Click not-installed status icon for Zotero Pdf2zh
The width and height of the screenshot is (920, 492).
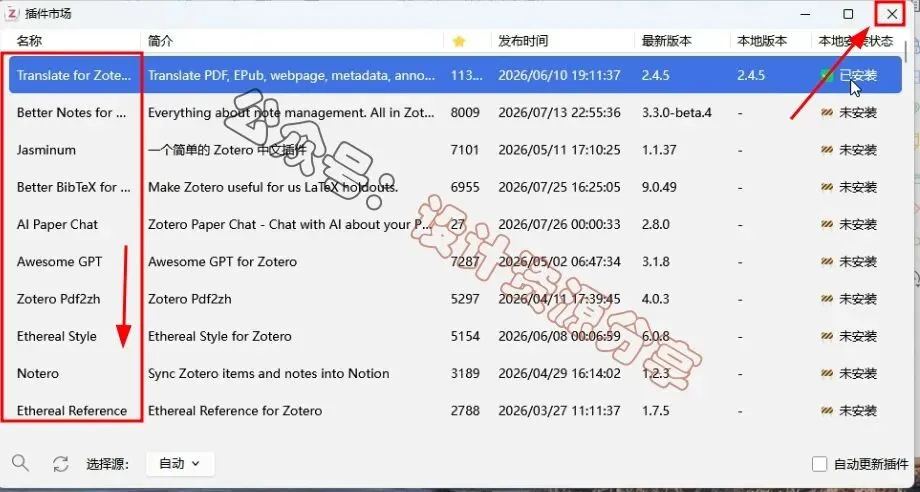pos(827,299)
